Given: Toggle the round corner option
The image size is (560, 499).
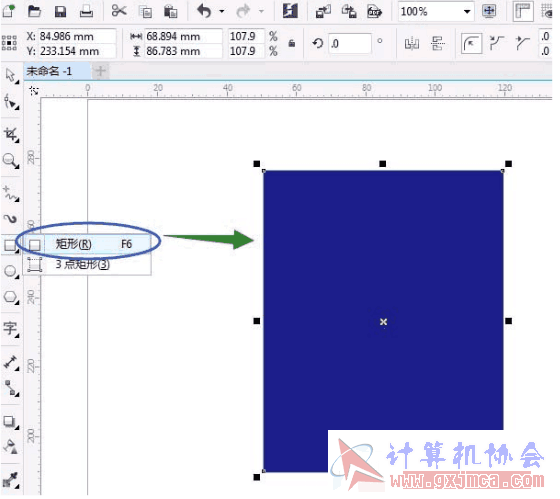Looking at the screenshot, I should 471,44.
